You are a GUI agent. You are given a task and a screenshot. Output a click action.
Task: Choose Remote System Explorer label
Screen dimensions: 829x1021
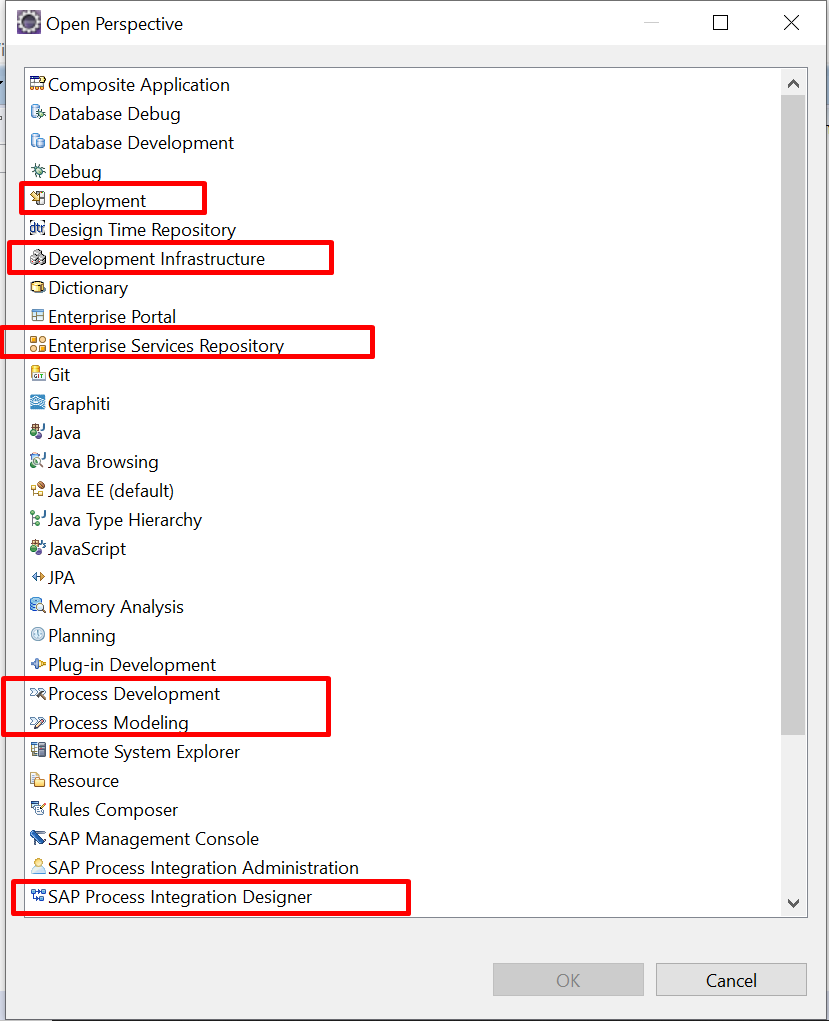[x=144, y=753]
